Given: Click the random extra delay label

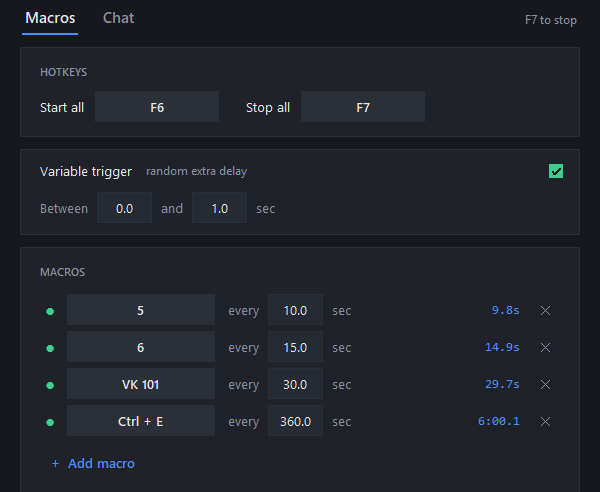Looking at the screenshot, I should [197, 171].
